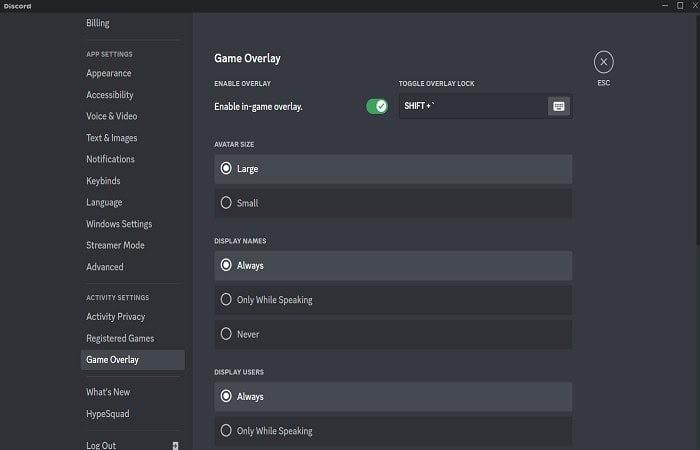Set Display Names to Only While Speaking
The image size is (700, 450).
point(393,300)
